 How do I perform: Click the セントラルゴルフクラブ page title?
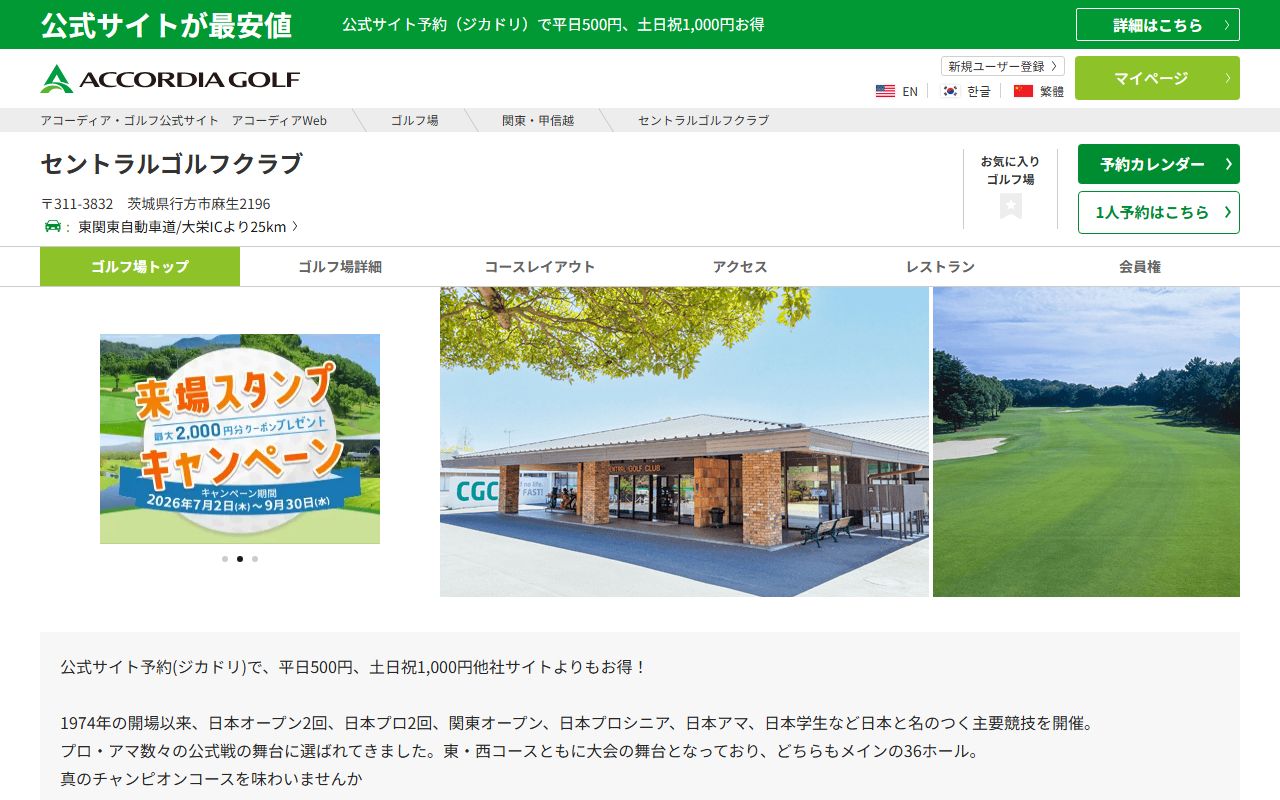[x=171, y=164]
